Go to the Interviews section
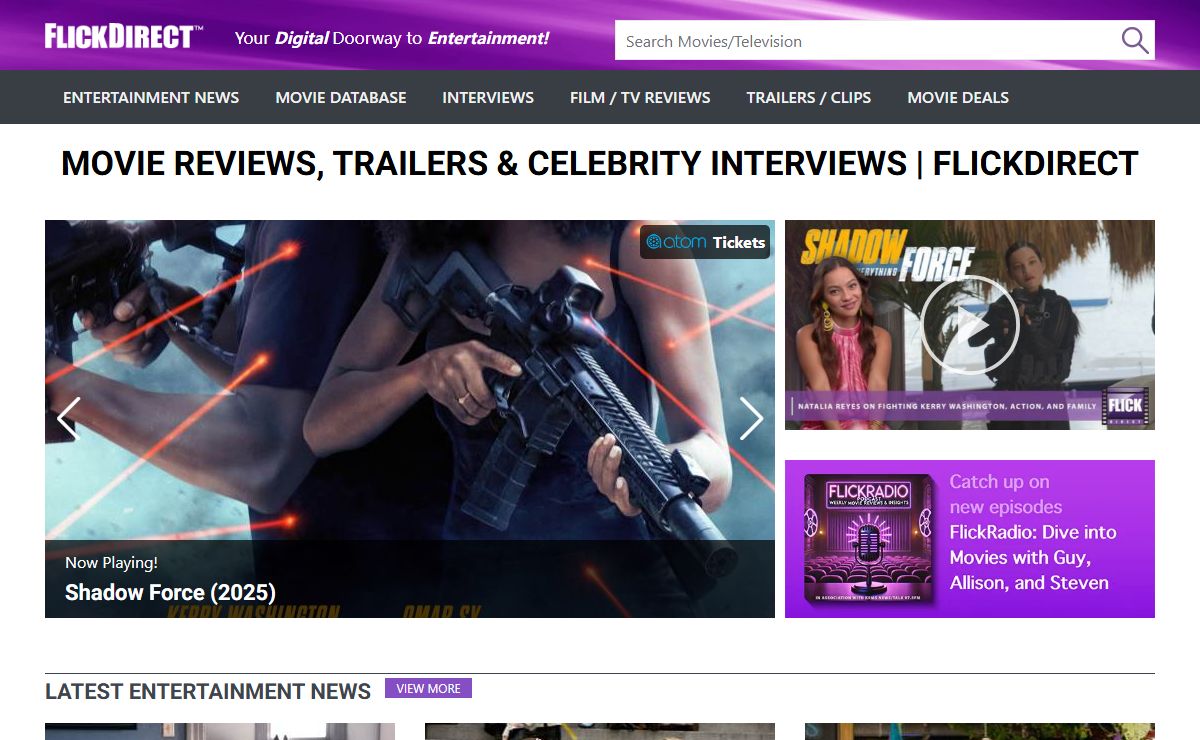The height and width of the screenshot is (740, 1200). coord(488,97)
